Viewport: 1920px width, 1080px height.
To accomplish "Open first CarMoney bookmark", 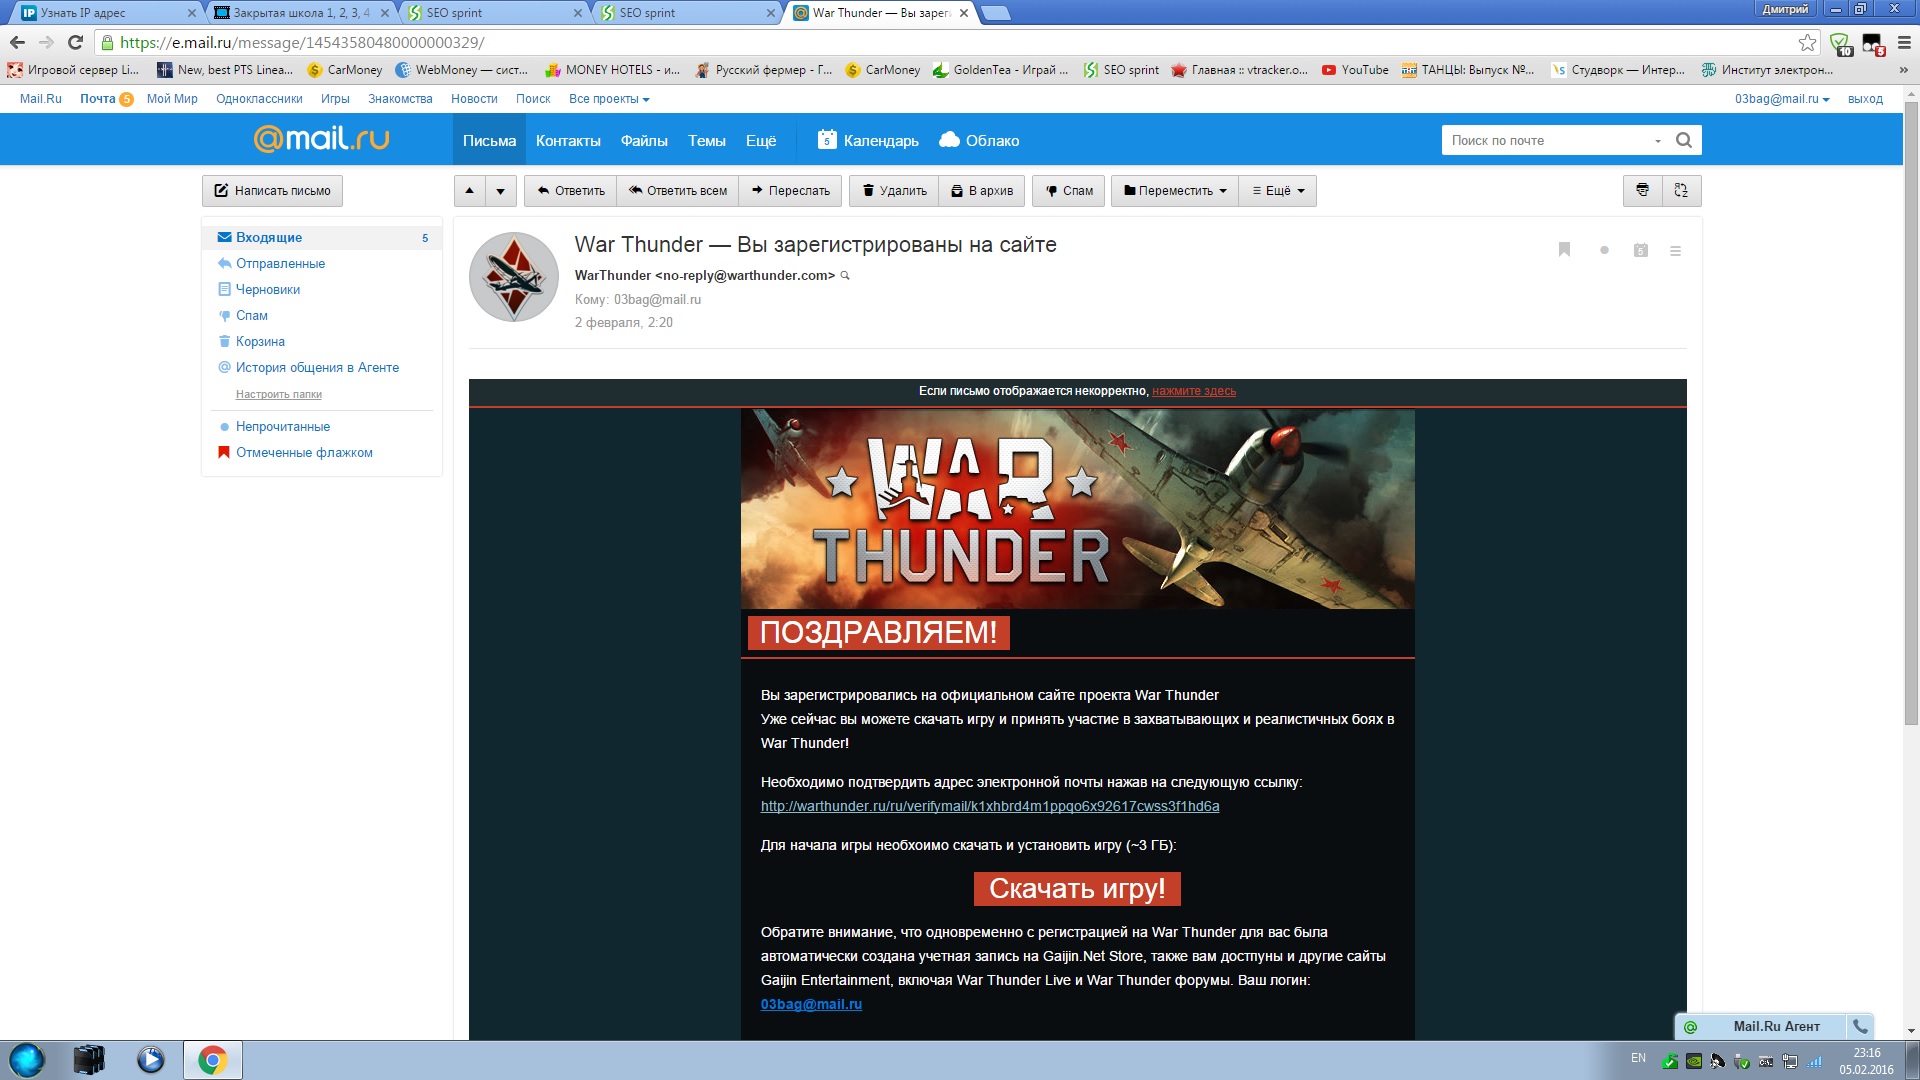I will pyautogui.click(x=345, y=70).
